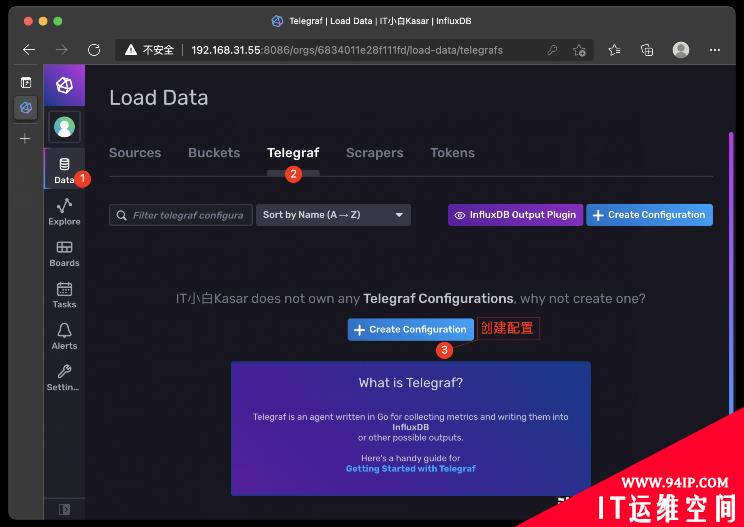Screen dimensions: 744x527
Task: Add this page to favorites star icon
Action: (579, 50)
